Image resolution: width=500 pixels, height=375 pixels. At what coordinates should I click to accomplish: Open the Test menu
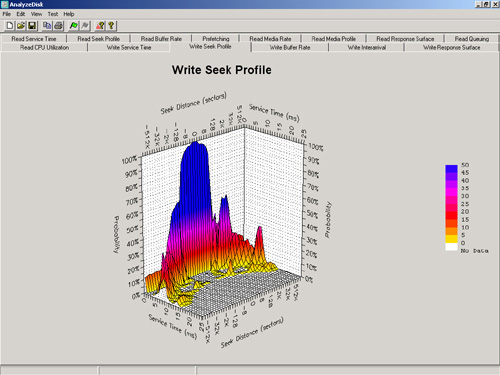click(53, 14)
